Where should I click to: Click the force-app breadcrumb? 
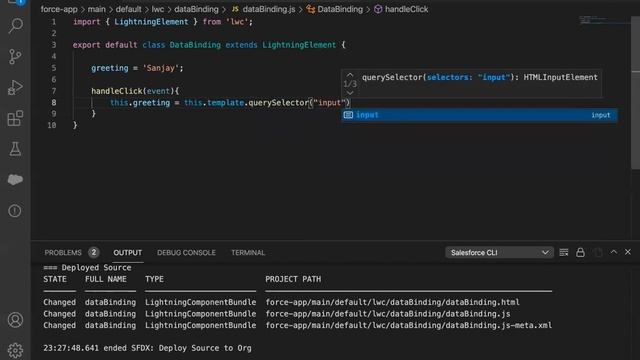(59, 9)
